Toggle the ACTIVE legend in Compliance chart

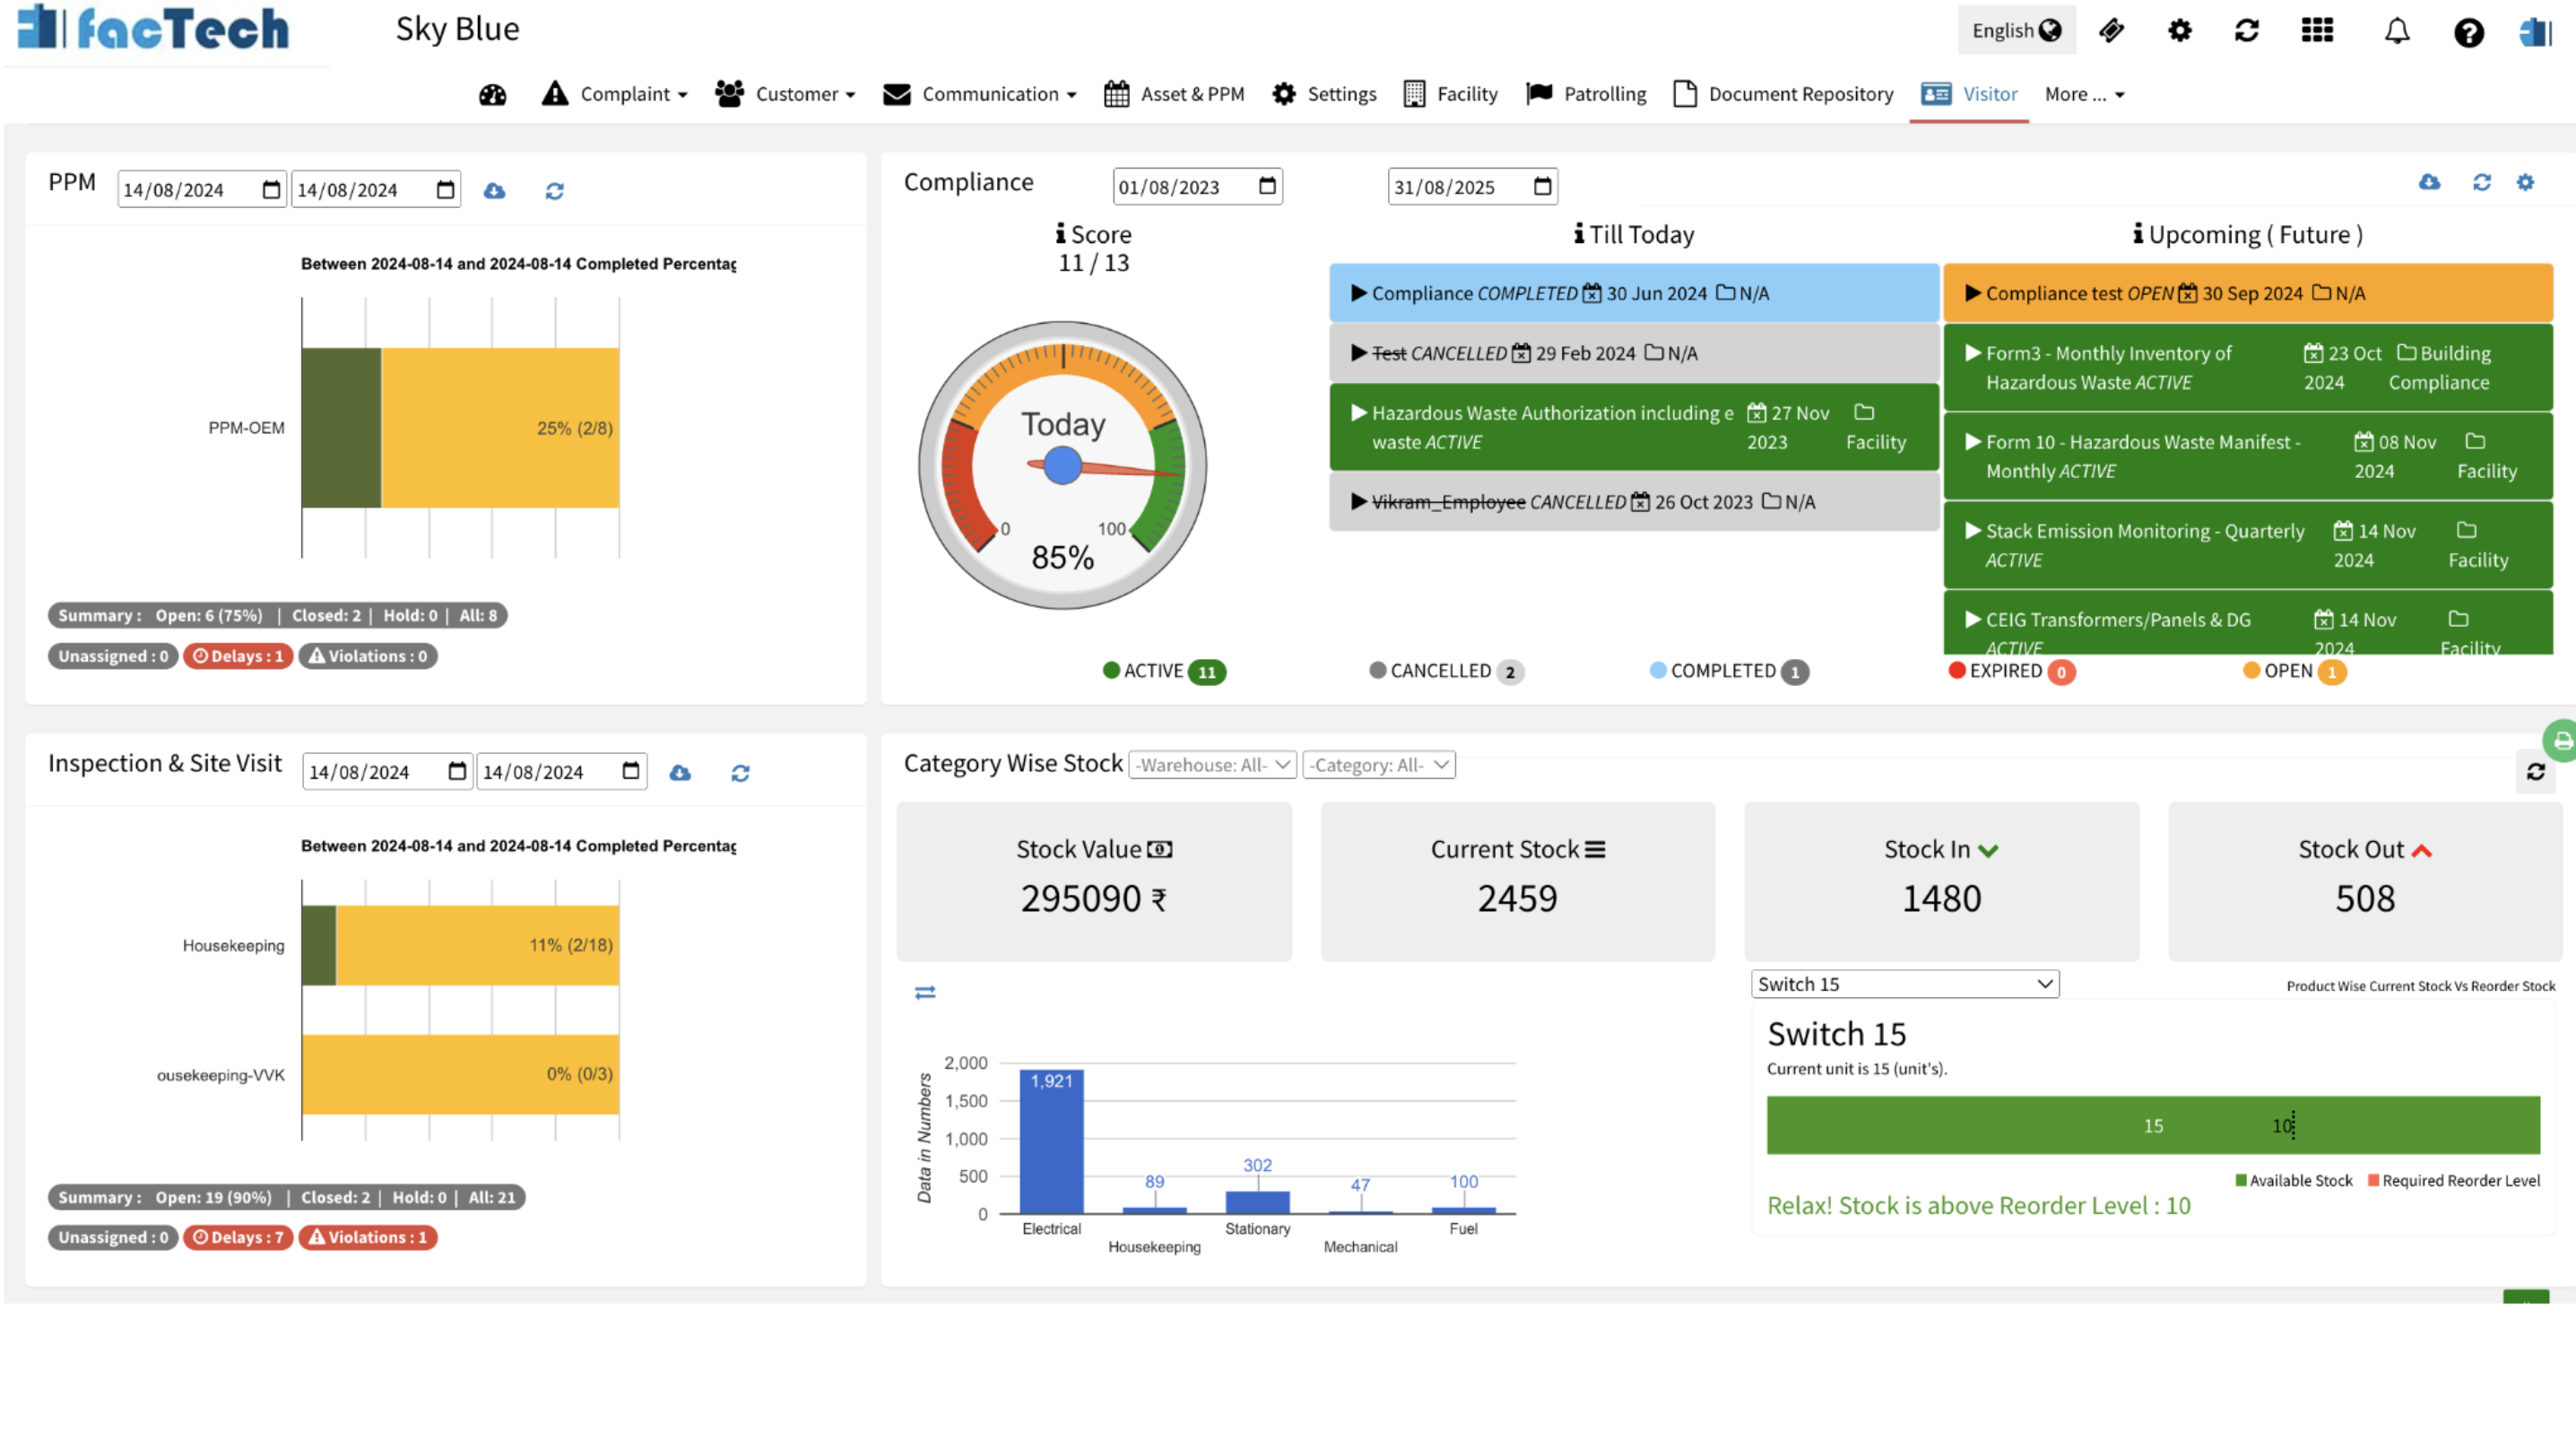coord(1163,670)
